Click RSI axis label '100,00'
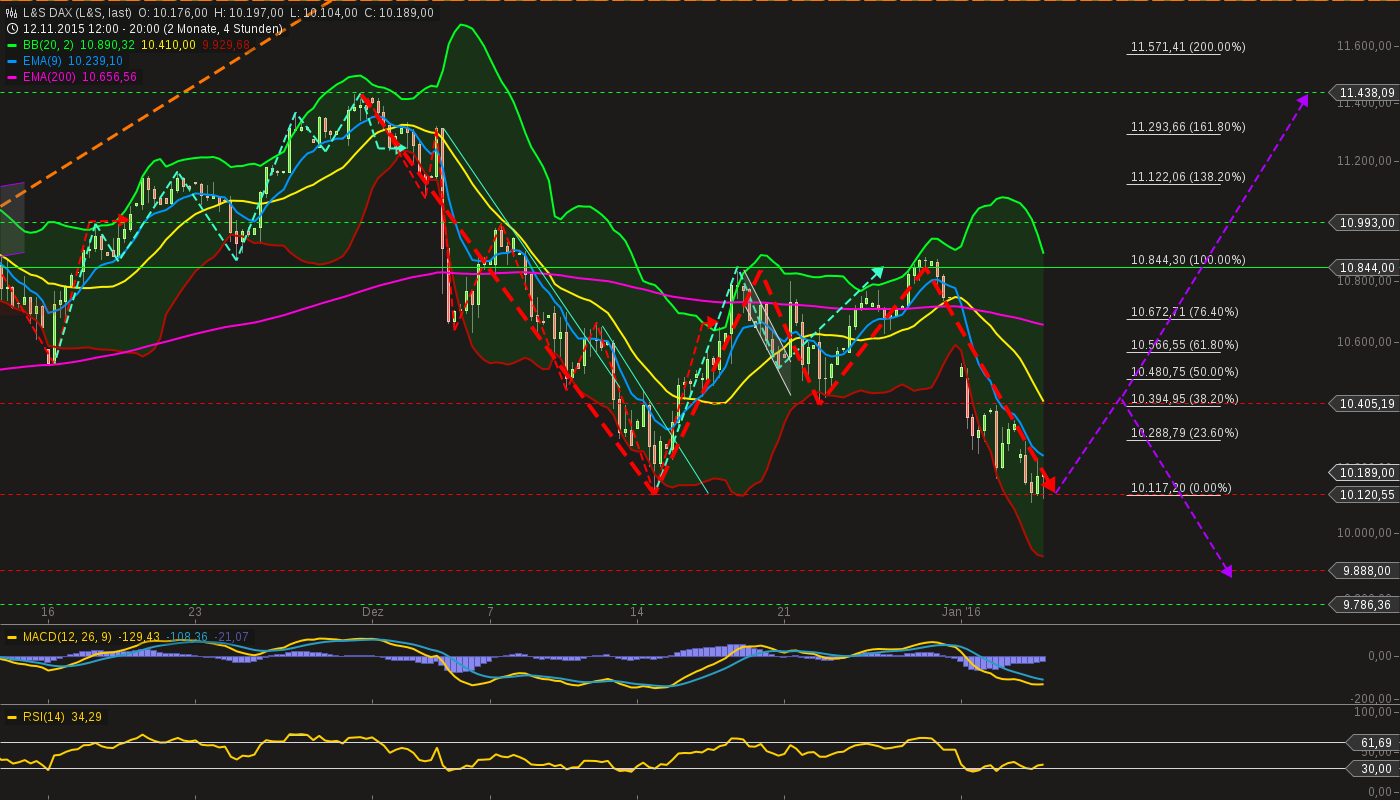1400x800 pixels. coord(1374,712)
